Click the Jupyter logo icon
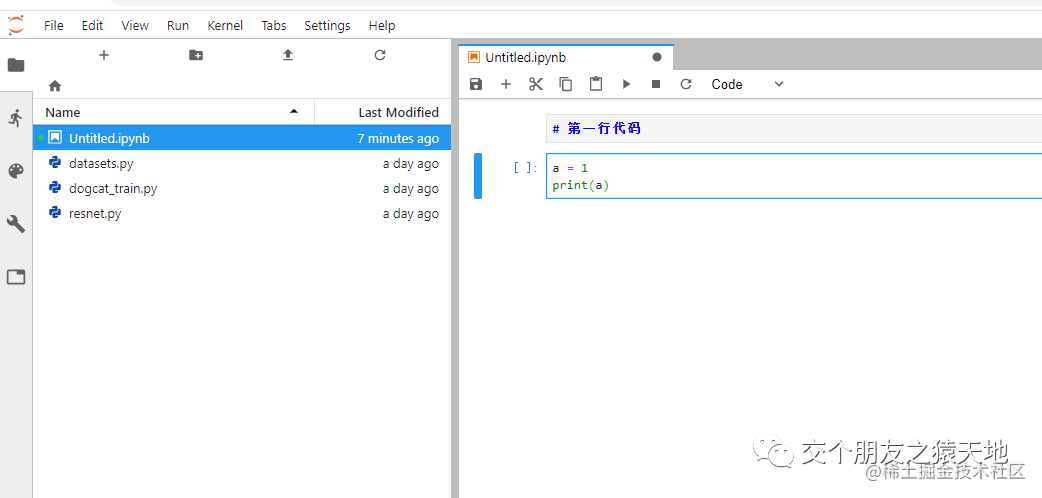 click(x=15, y=25)
